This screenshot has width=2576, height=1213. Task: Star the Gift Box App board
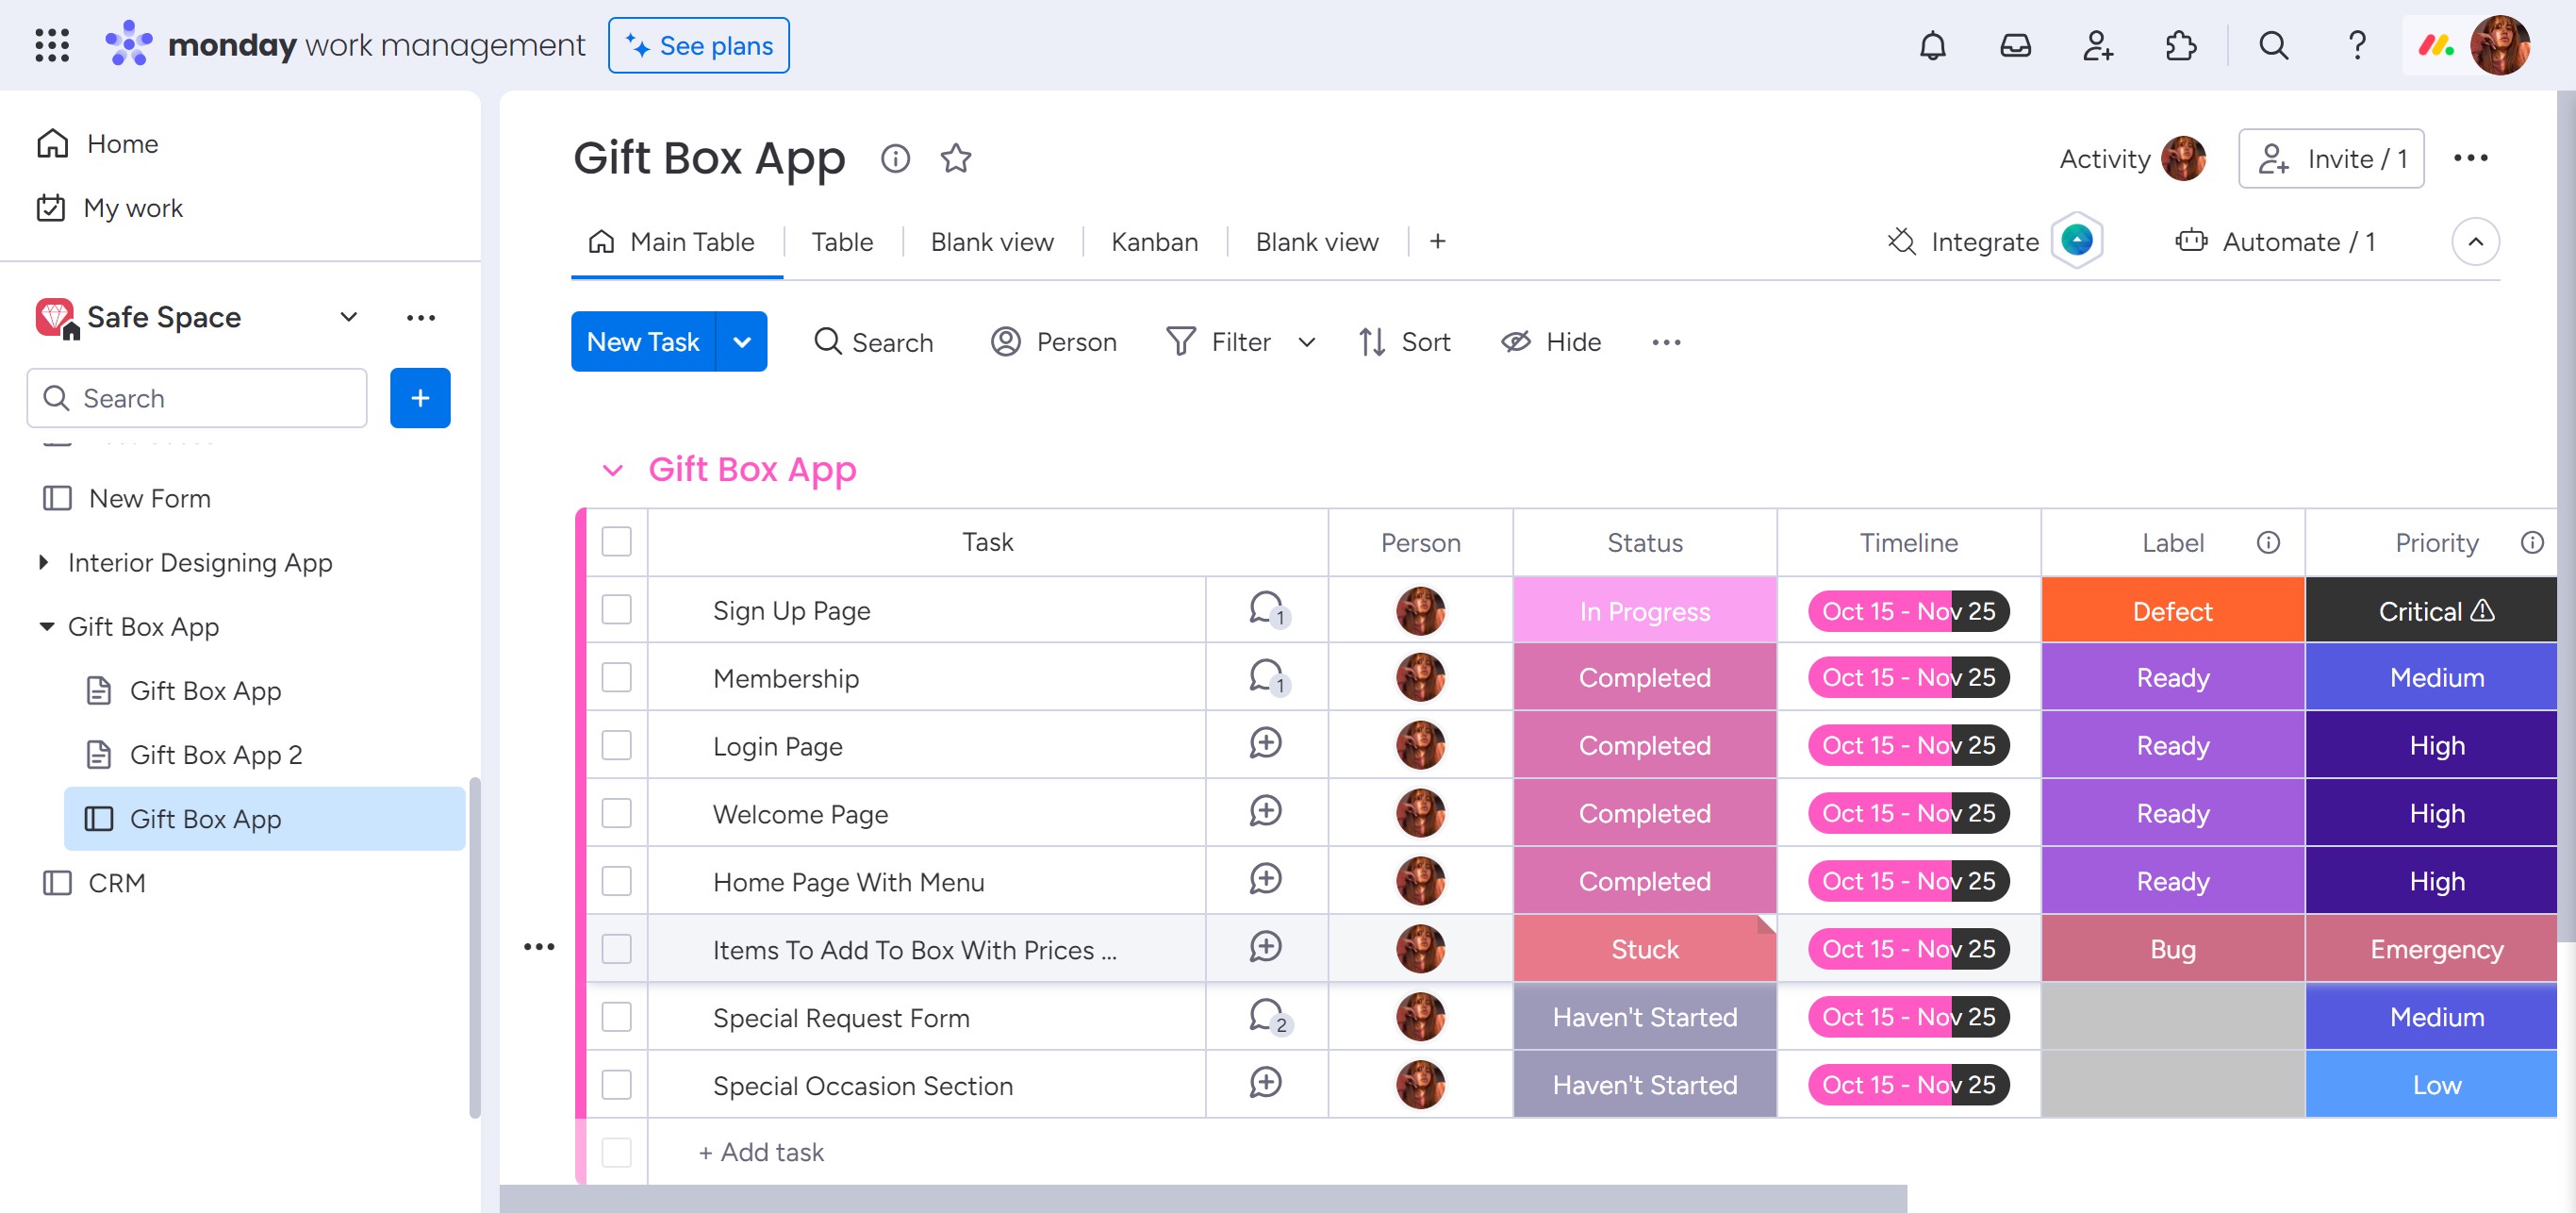pyautogui.click(x=955, y=158)
